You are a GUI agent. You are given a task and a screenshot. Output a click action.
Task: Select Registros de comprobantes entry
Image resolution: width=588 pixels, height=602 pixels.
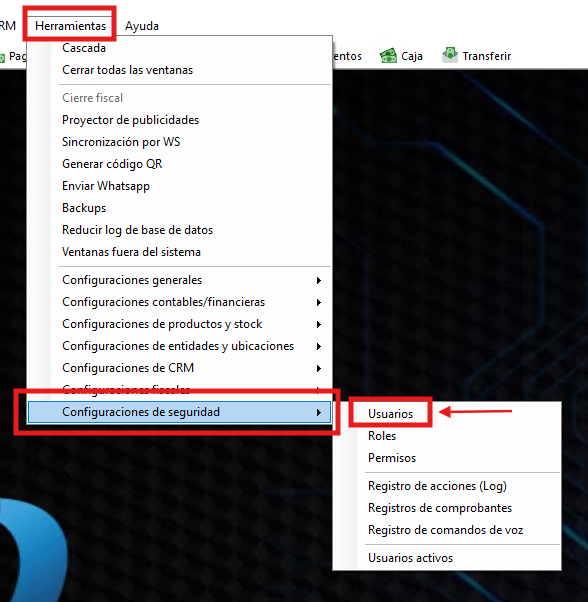(440, 508)
